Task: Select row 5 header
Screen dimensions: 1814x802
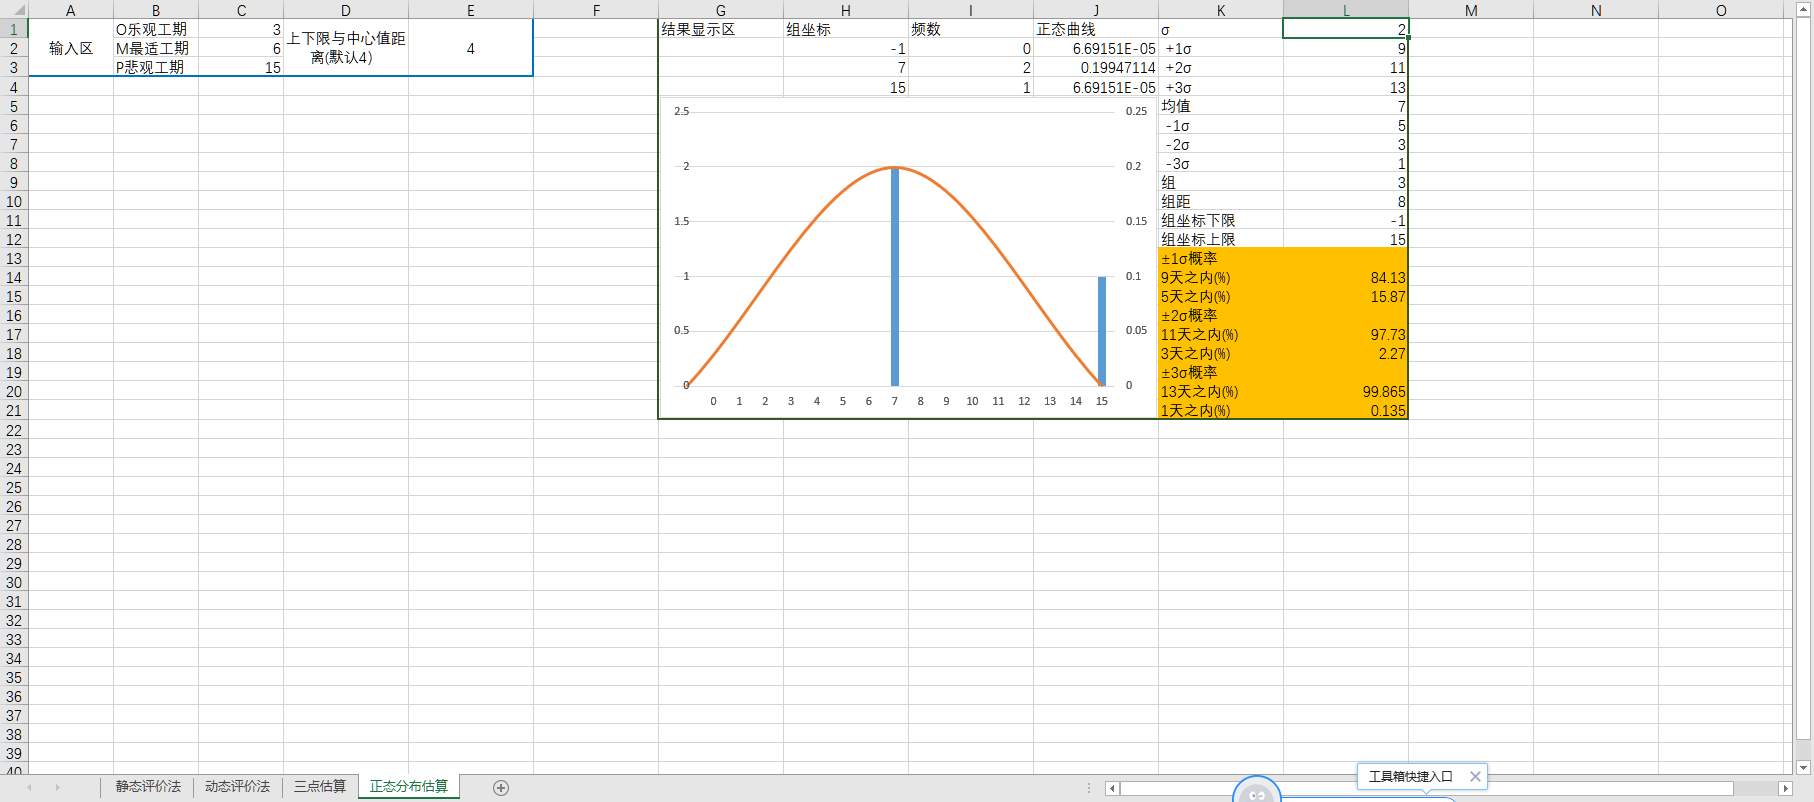Action: click(14, 106)
